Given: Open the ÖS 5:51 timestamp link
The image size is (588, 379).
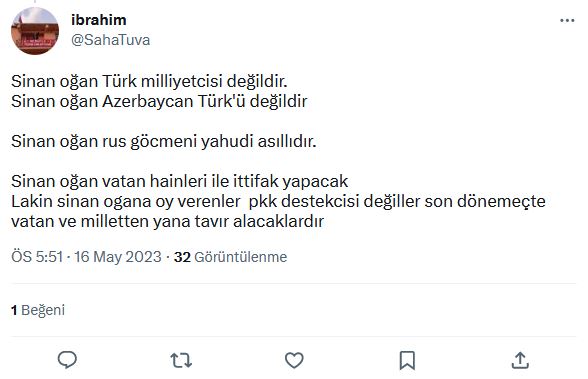Looking at the screenshot, I should click(37, 257).
